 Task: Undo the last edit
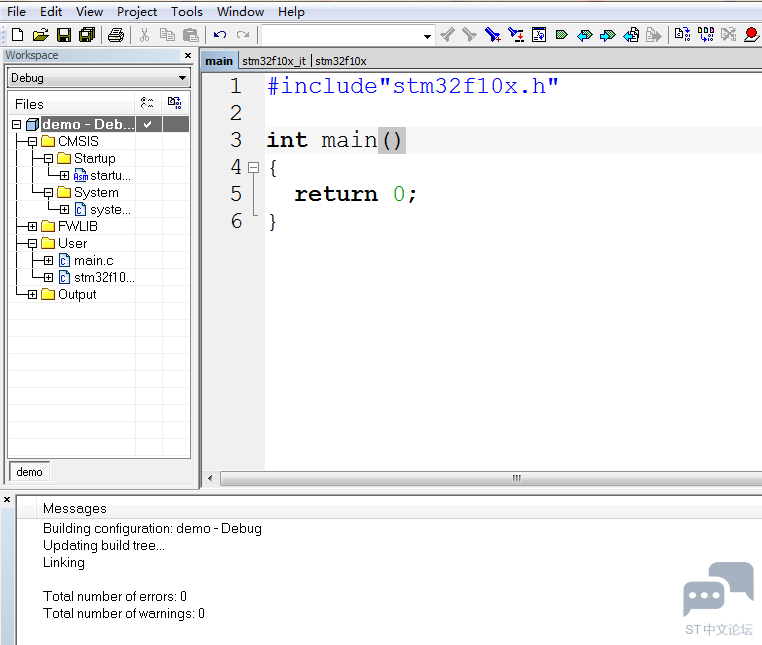(x=220, y=35)
